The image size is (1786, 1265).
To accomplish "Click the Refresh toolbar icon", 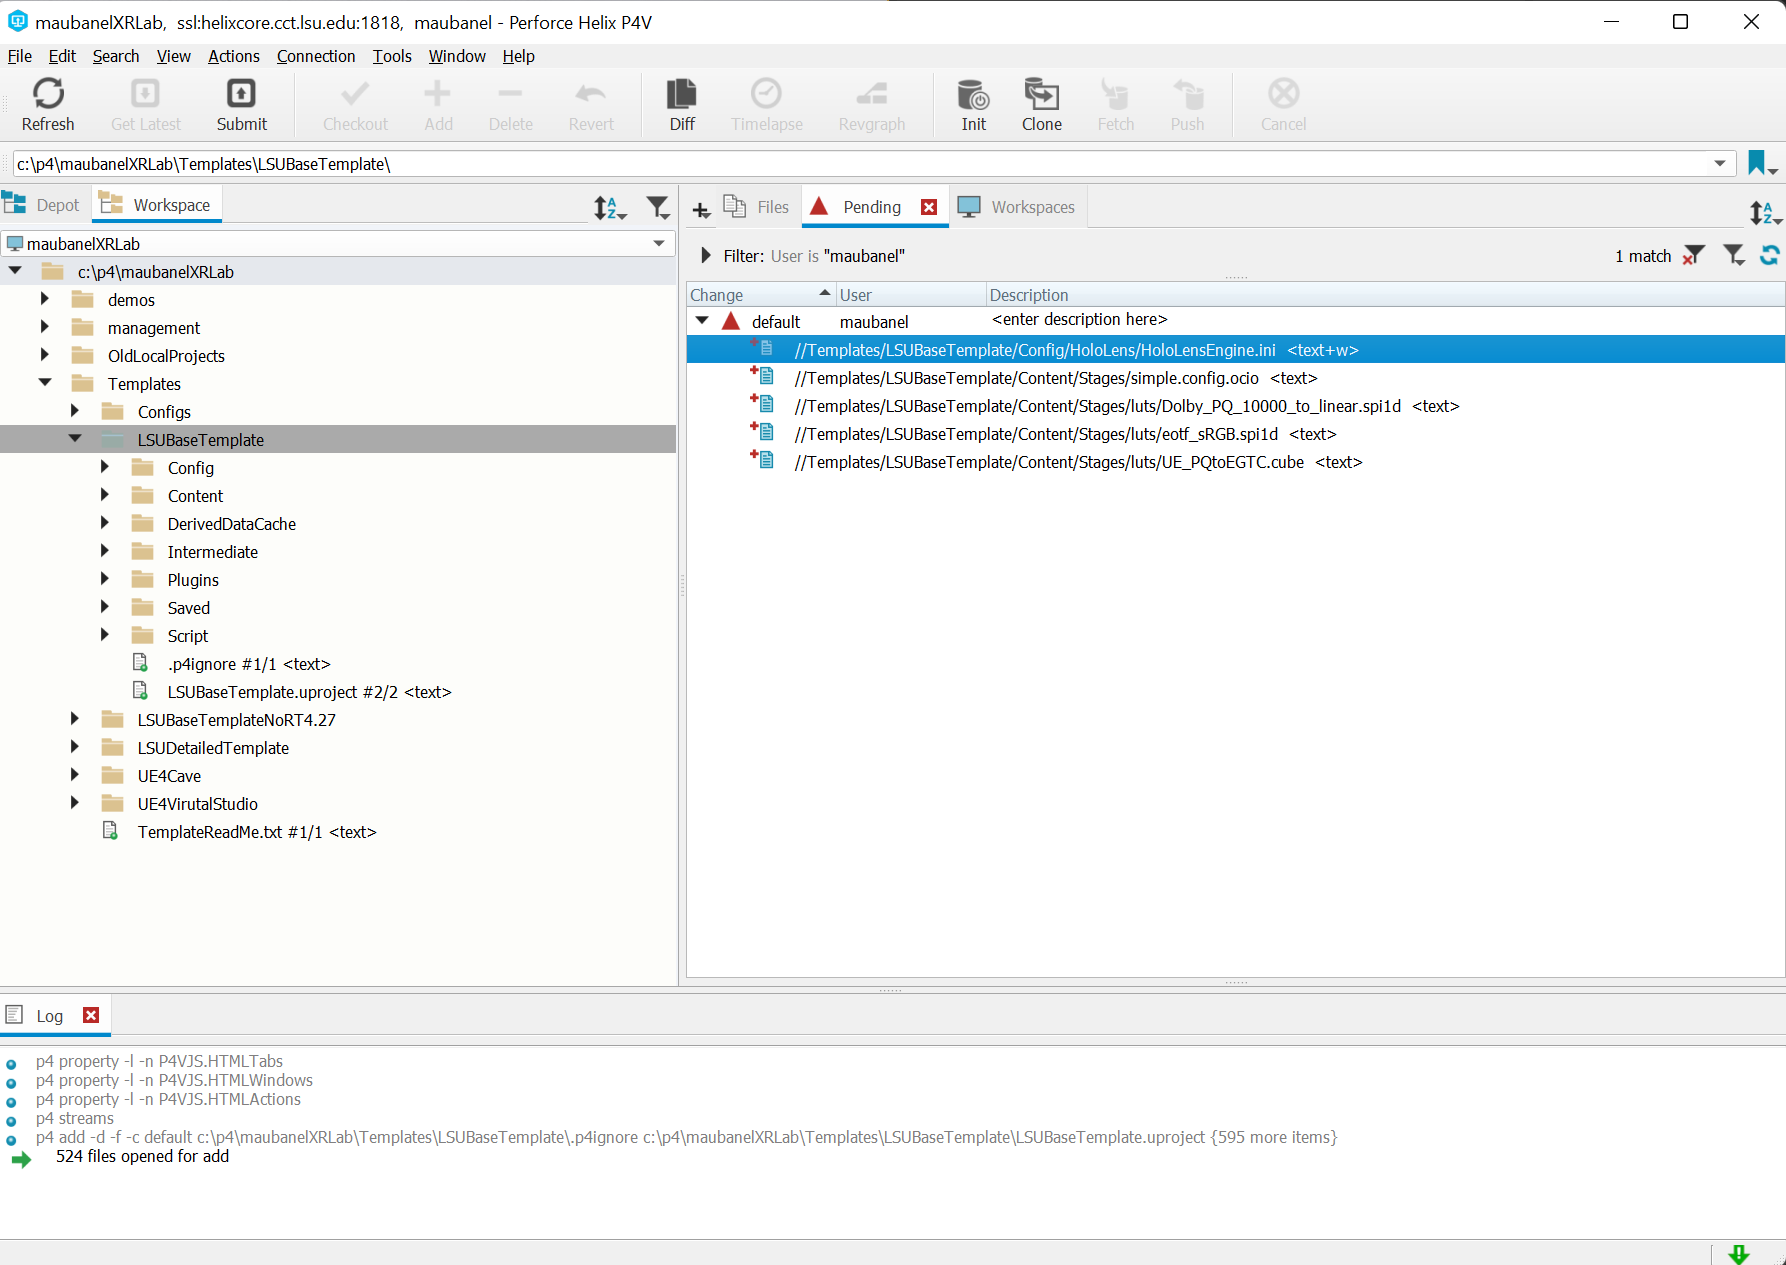I will click(x=48, y=94).
